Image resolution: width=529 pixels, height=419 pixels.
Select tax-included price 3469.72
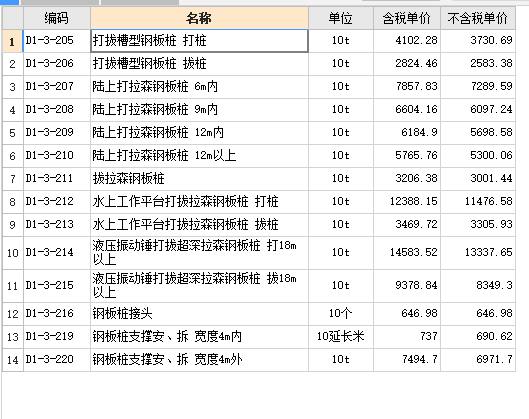[407, 225]
